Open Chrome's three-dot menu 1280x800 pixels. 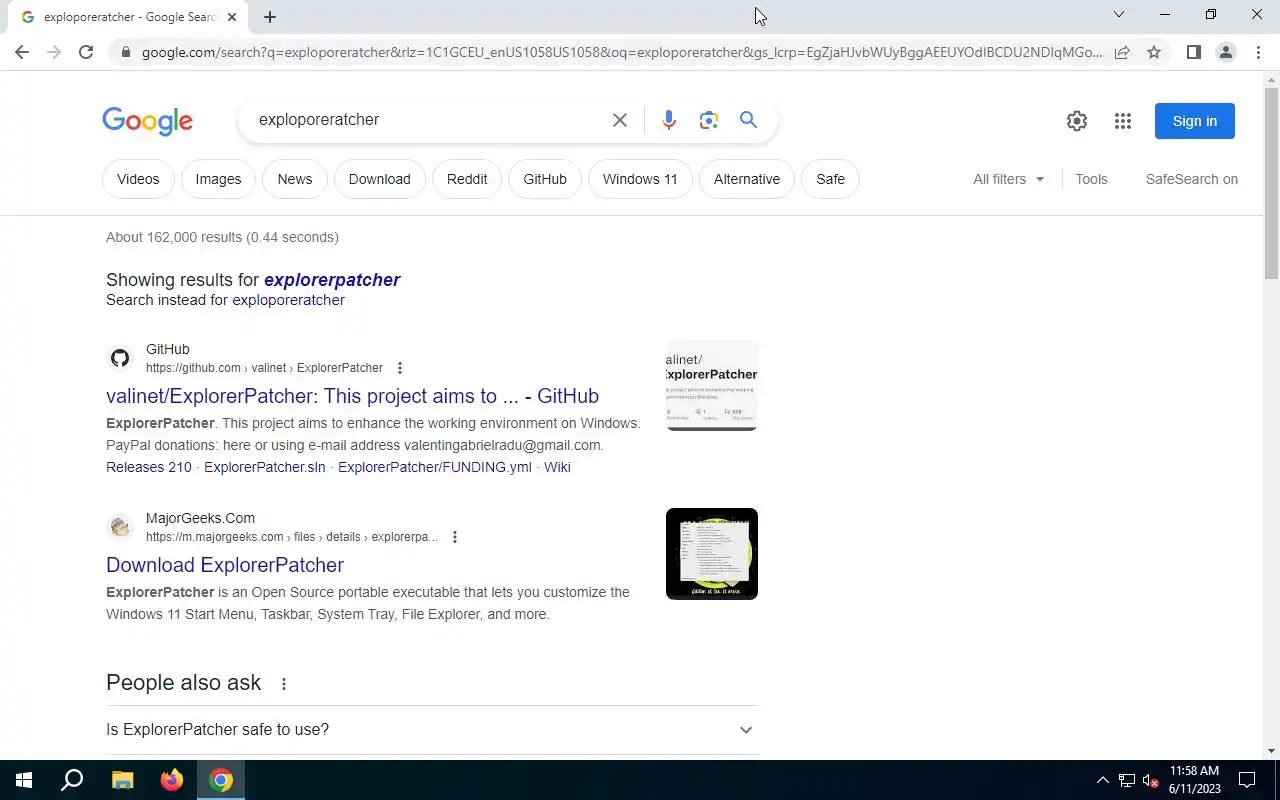point(1258,52)
